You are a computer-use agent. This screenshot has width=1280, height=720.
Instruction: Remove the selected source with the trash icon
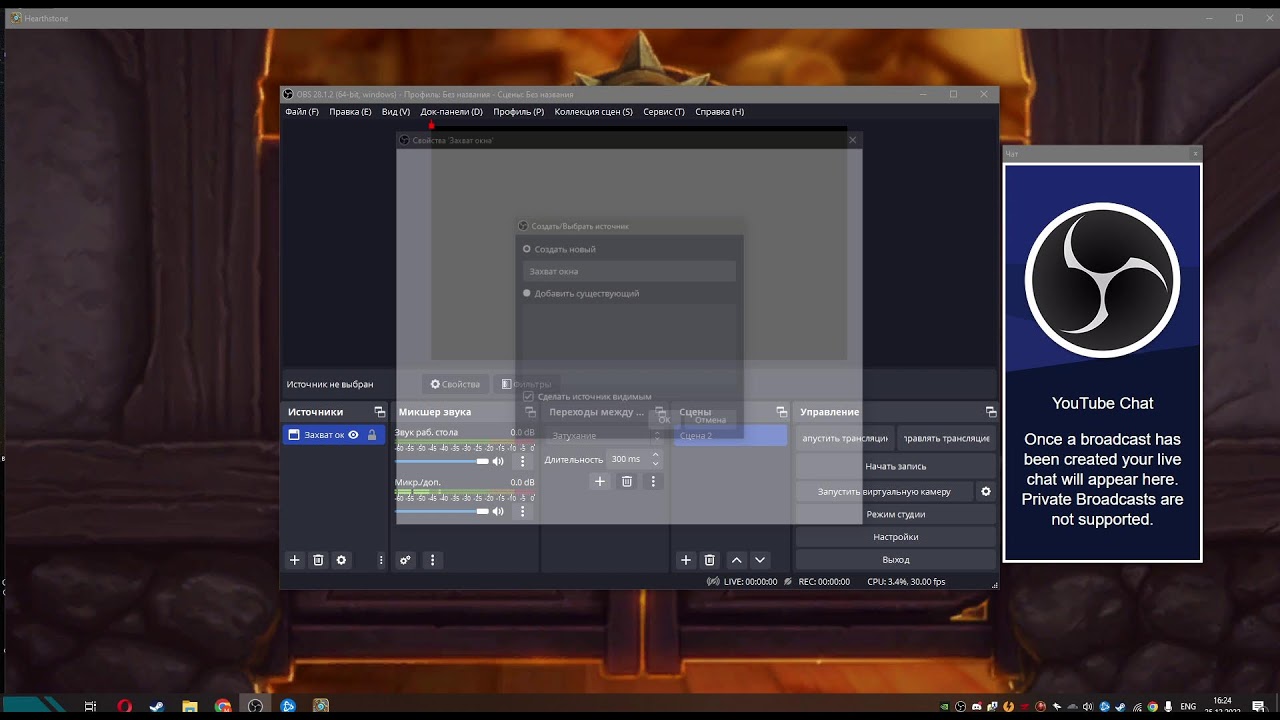318,560
